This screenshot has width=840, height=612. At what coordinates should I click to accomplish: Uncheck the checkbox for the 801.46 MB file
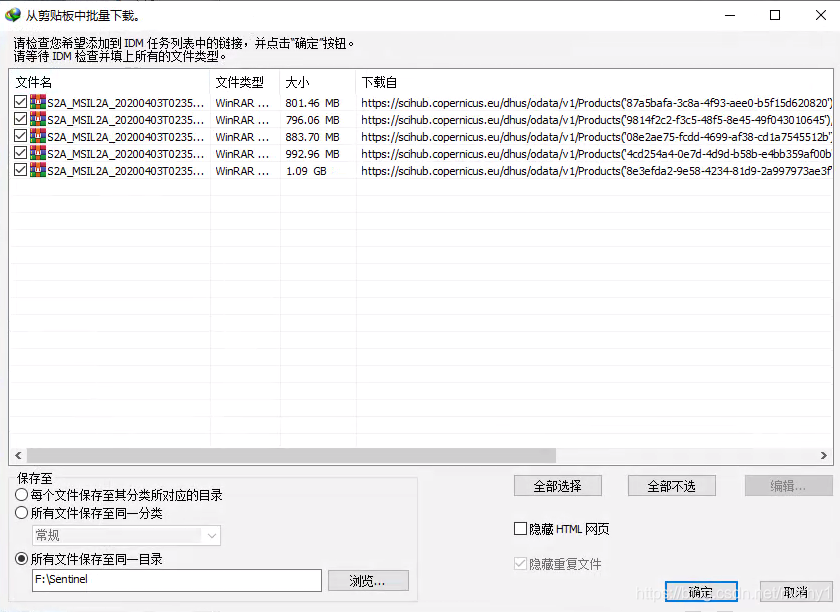pyautogui.click(x=20, y=102)
